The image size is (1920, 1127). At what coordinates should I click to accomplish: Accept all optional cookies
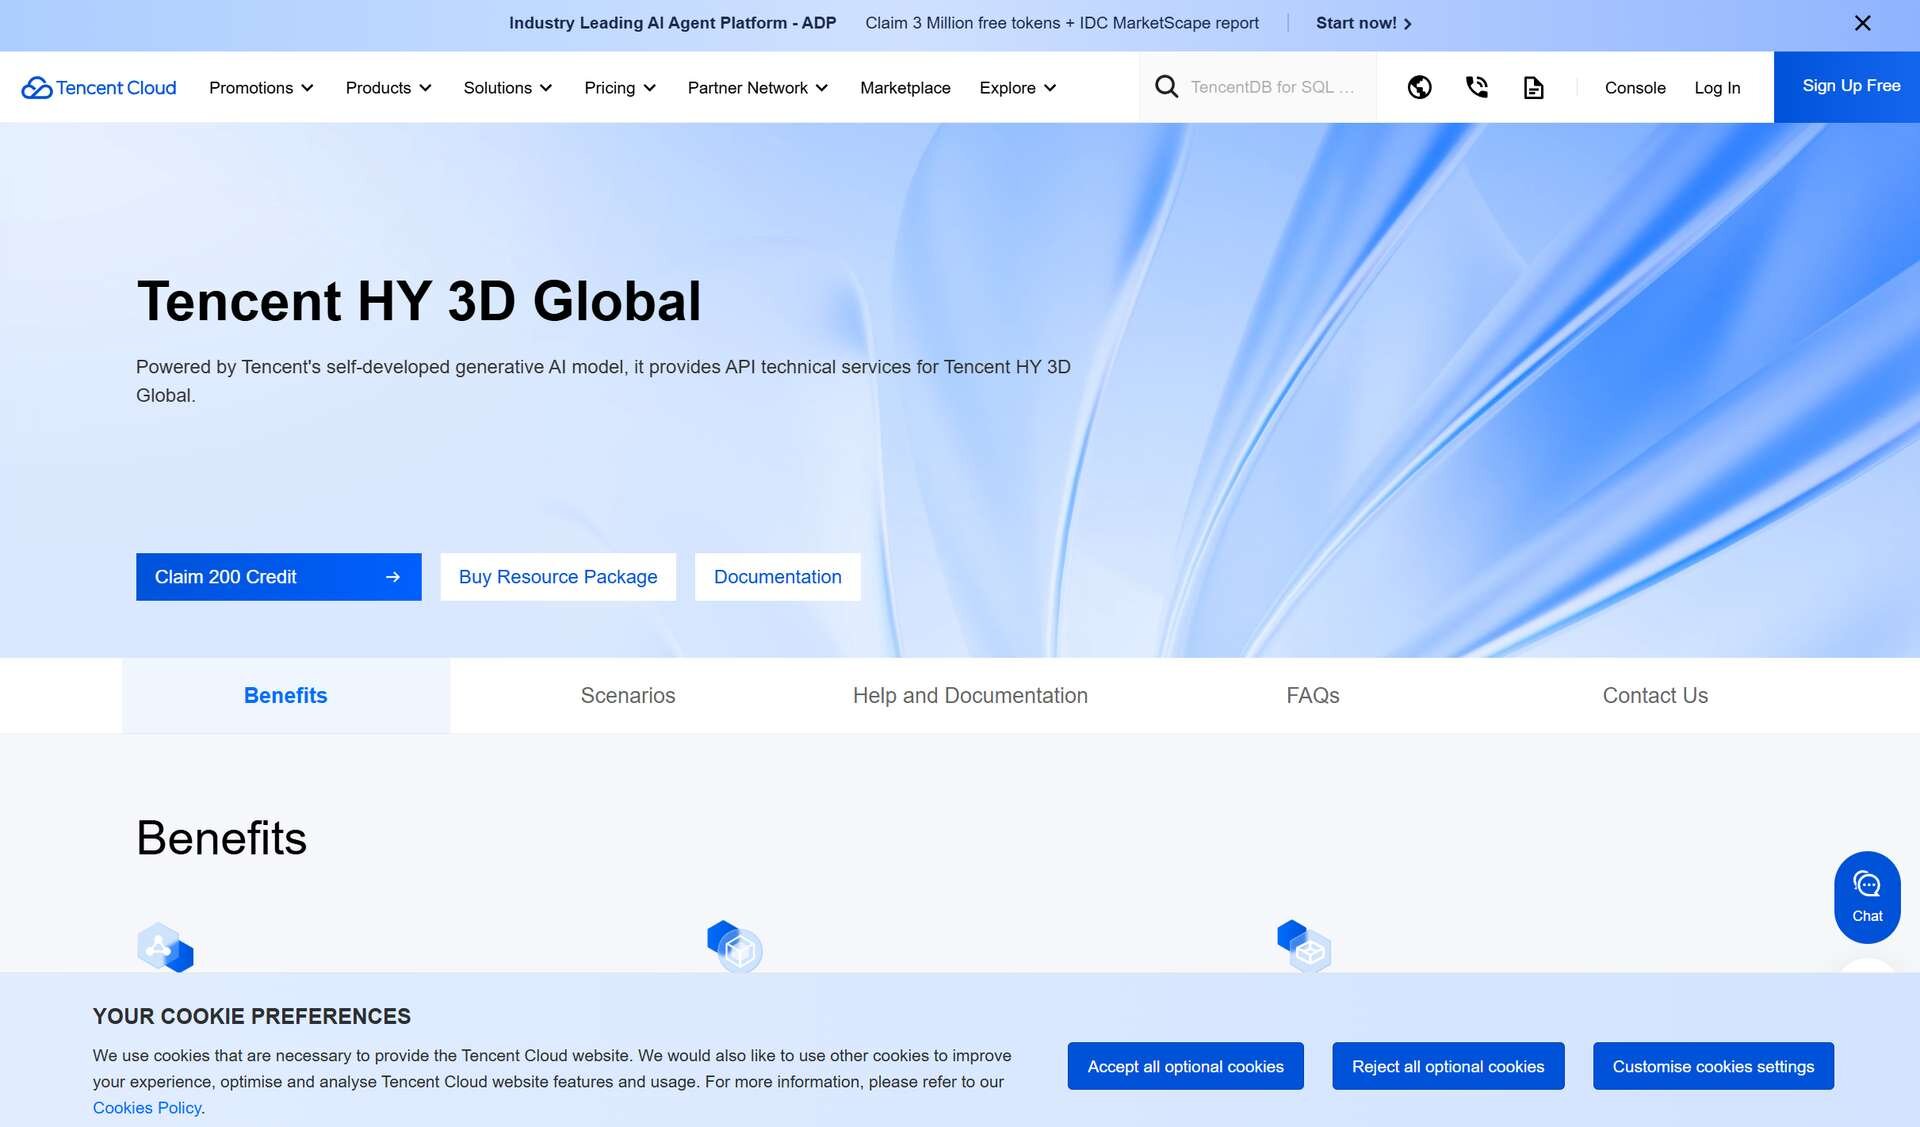tap(1185, 1066)
